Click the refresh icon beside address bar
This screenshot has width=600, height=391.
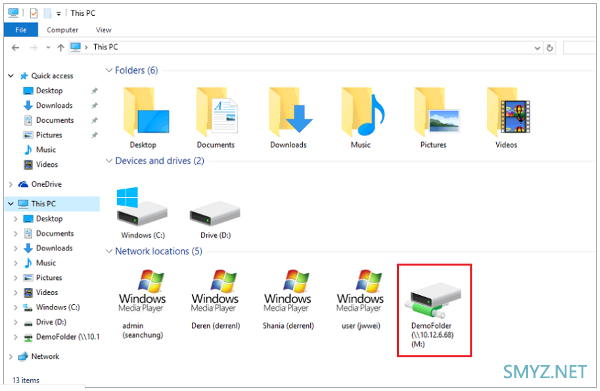tap(550, 48)
